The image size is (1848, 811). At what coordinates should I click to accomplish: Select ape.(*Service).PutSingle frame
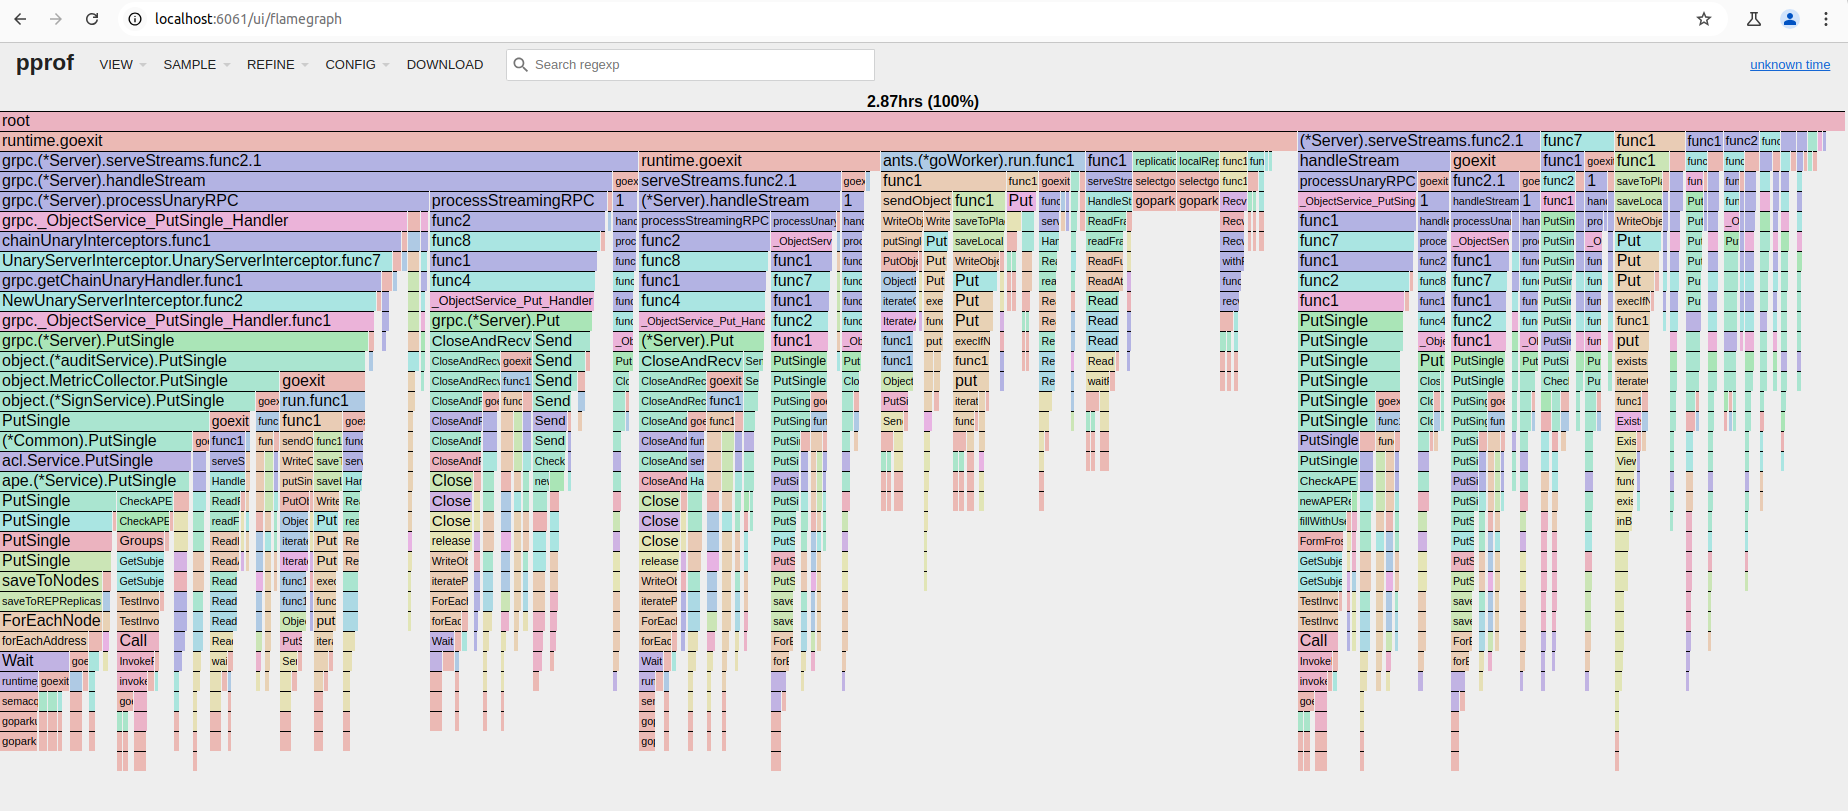pos(95,481)
